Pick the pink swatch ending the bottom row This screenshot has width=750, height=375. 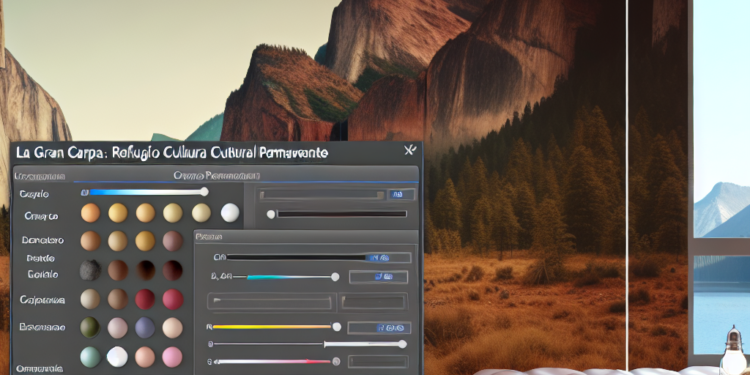click(x=173, y=357)
